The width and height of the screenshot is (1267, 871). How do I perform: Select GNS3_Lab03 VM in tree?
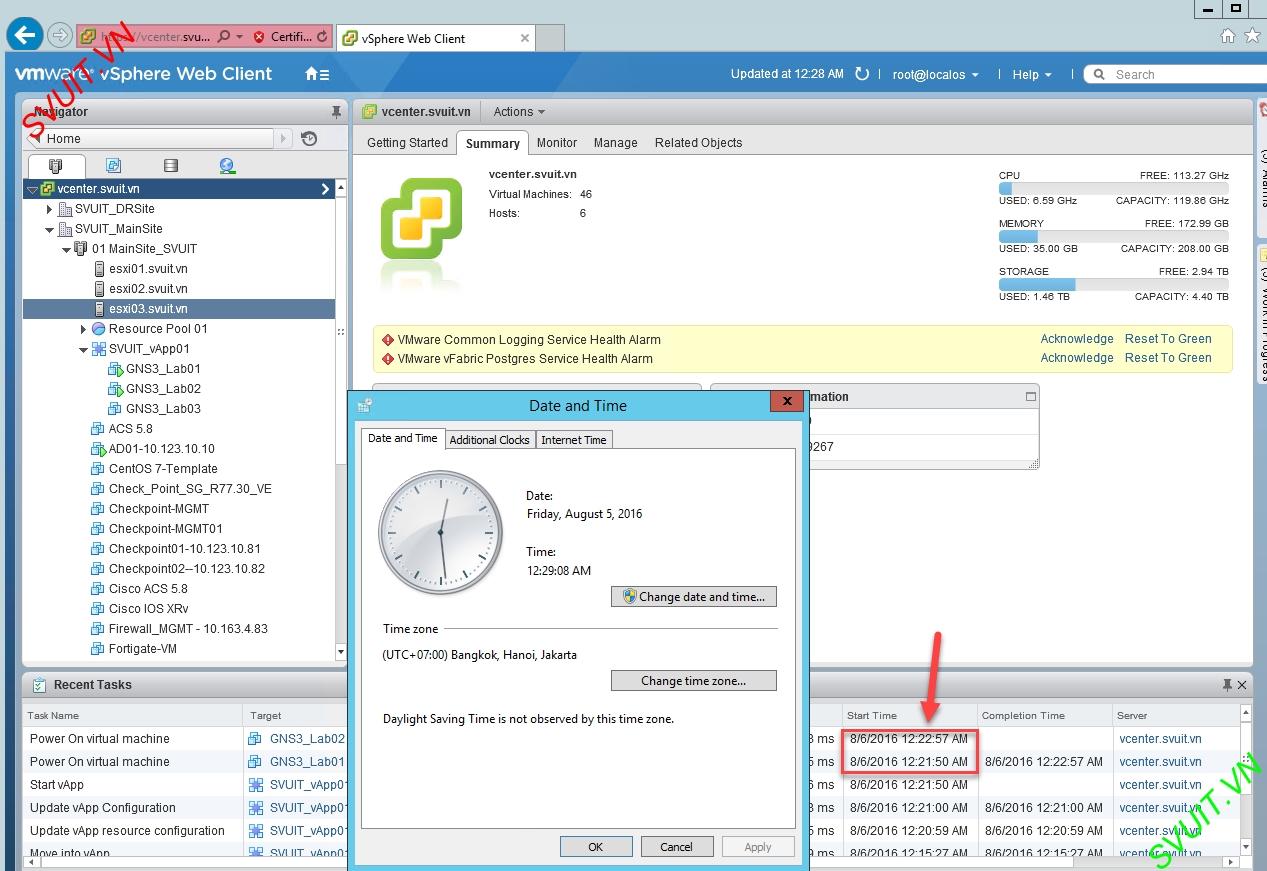[163, 409]
